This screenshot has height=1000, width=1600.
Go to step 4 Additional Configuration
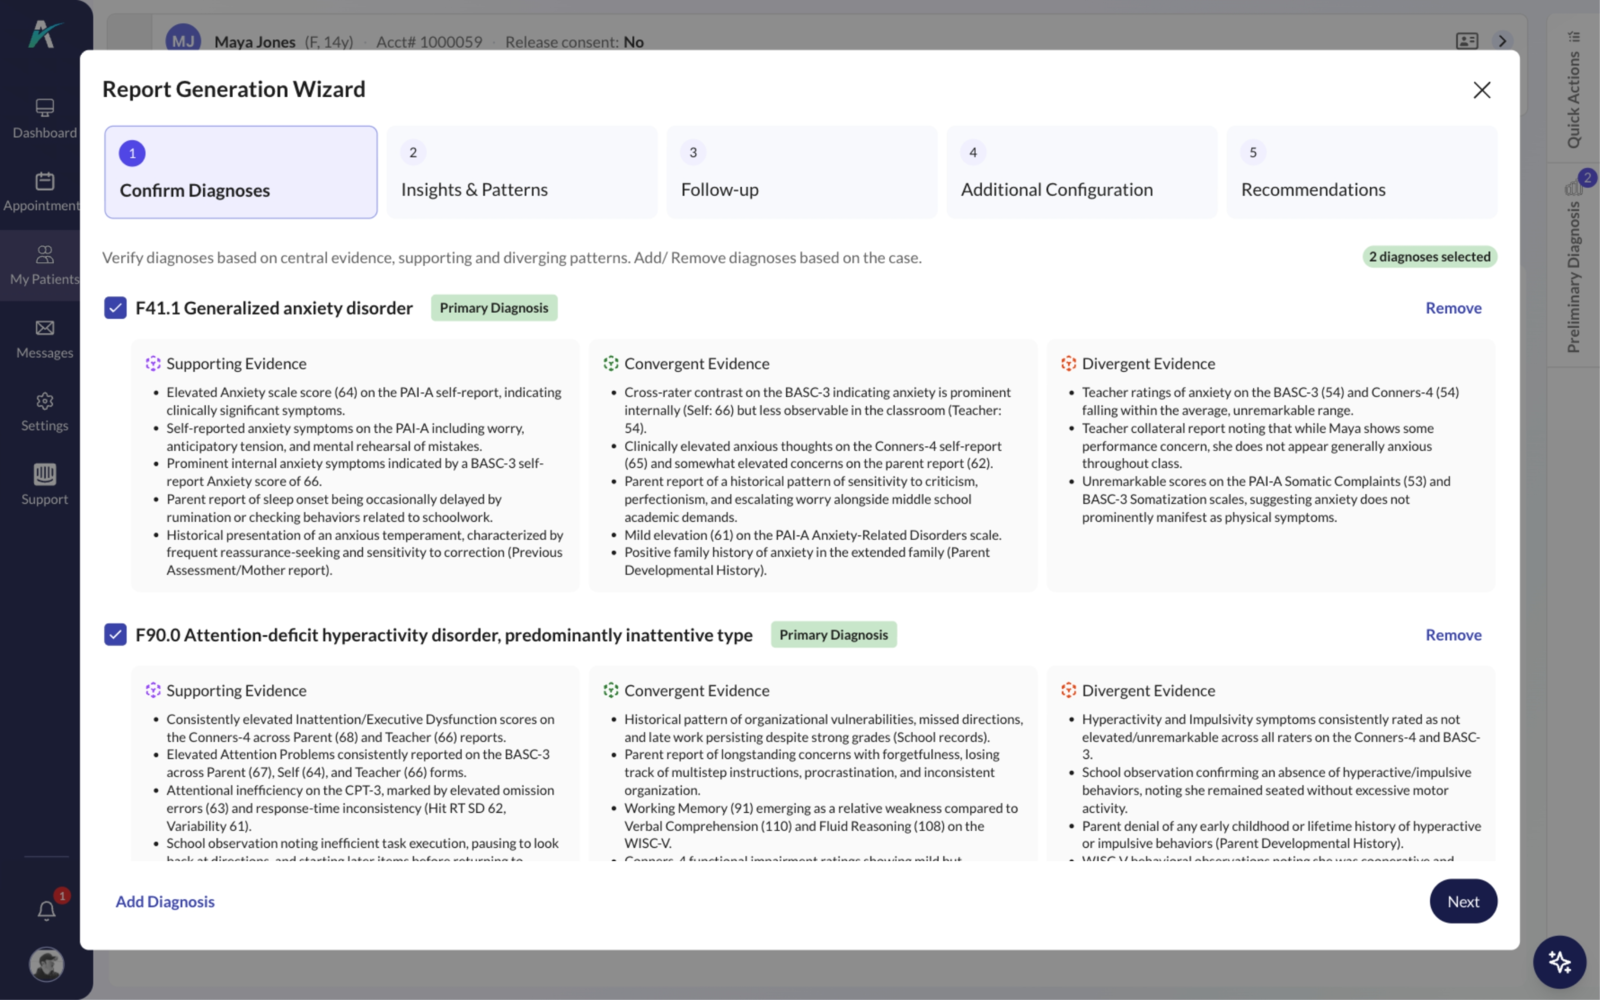click(1082, 172)
